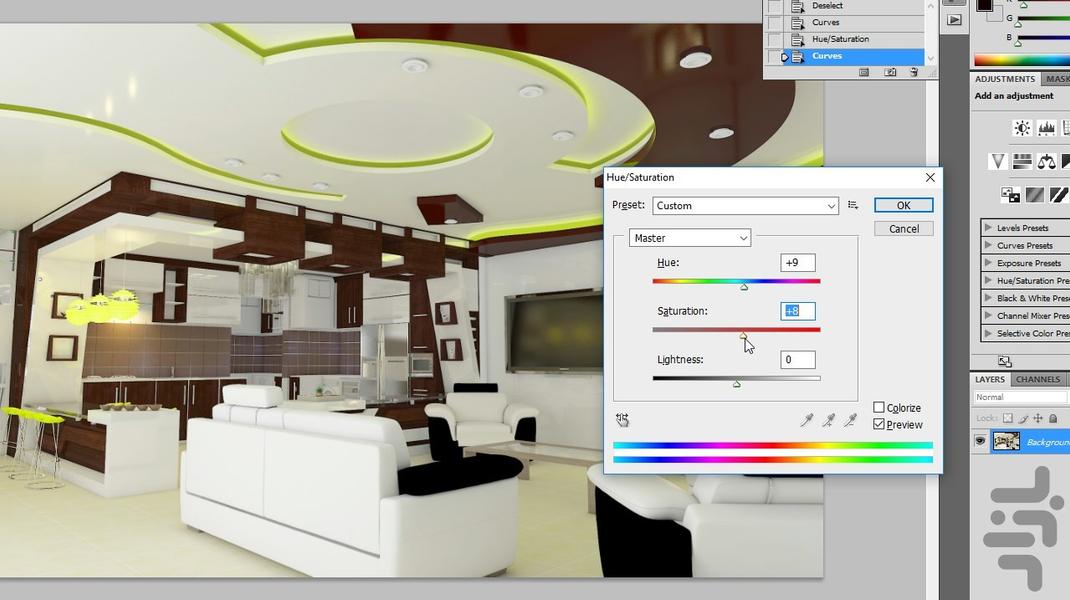Click OK in the Hue/Saturation dialog
The image size is (1070, 600).
902,205
